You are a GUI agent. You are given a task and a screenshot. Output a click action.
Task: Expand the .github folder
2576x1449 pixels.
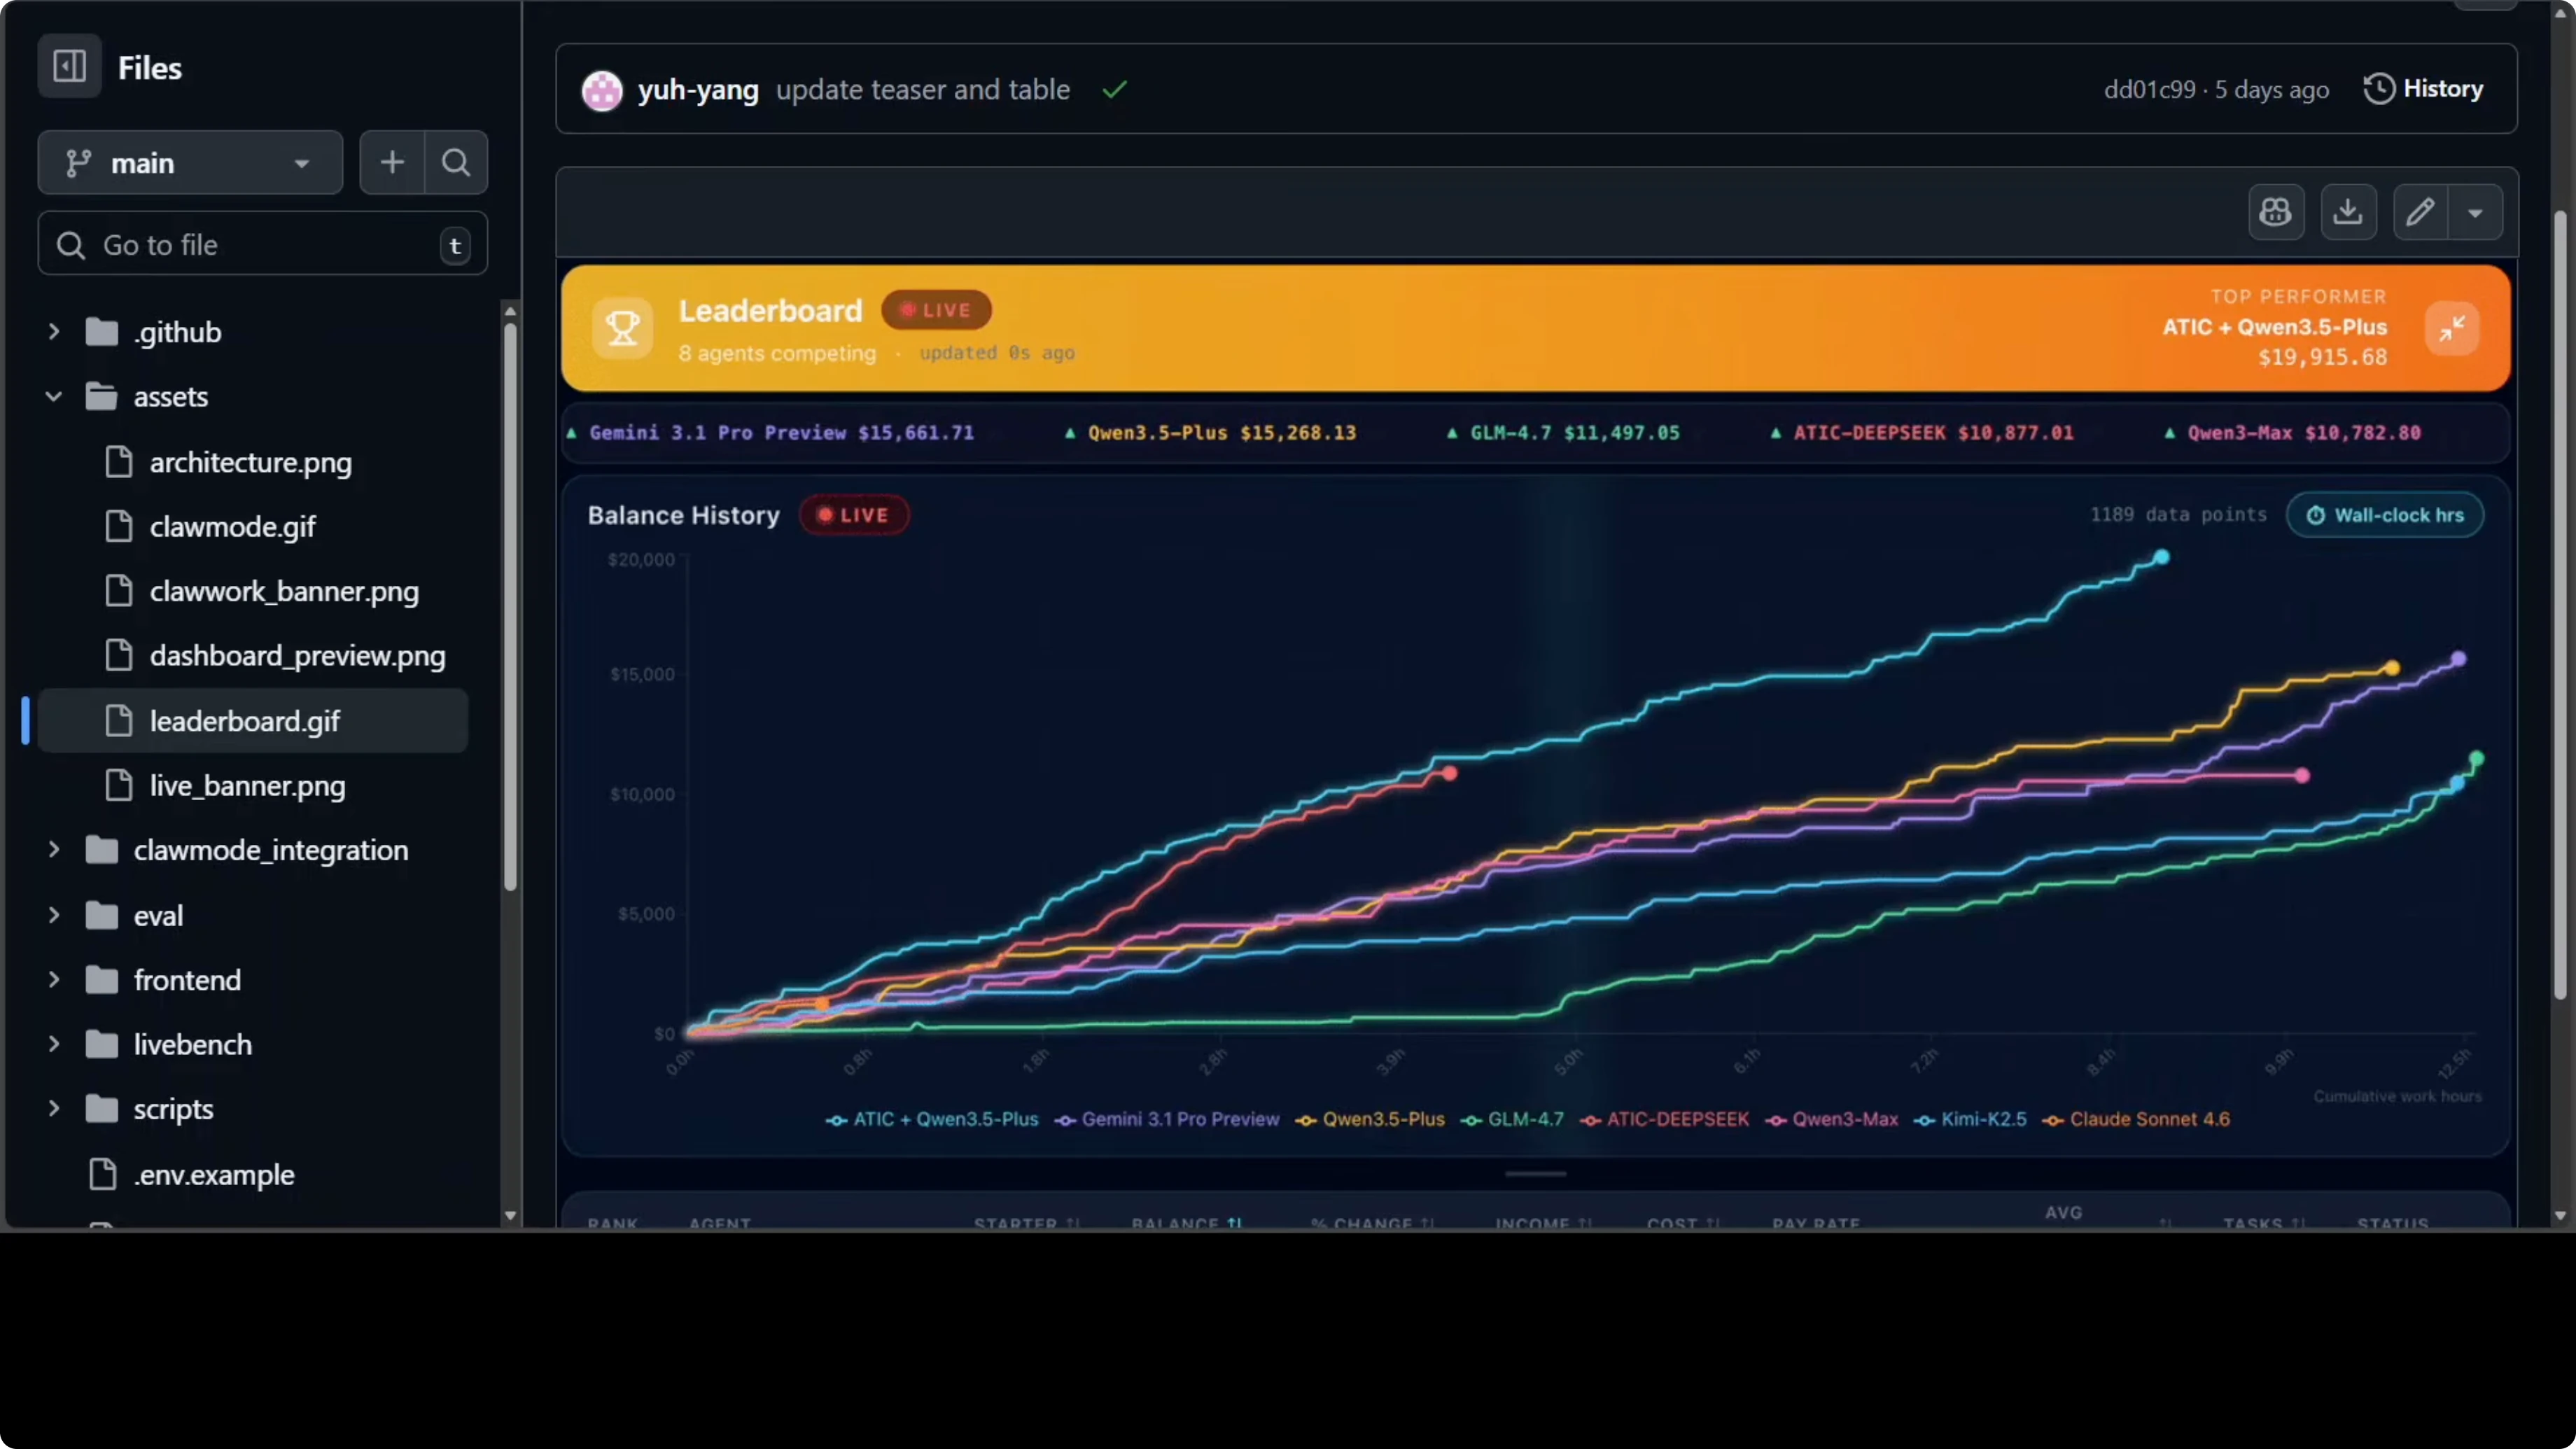(x=54, y=331)
